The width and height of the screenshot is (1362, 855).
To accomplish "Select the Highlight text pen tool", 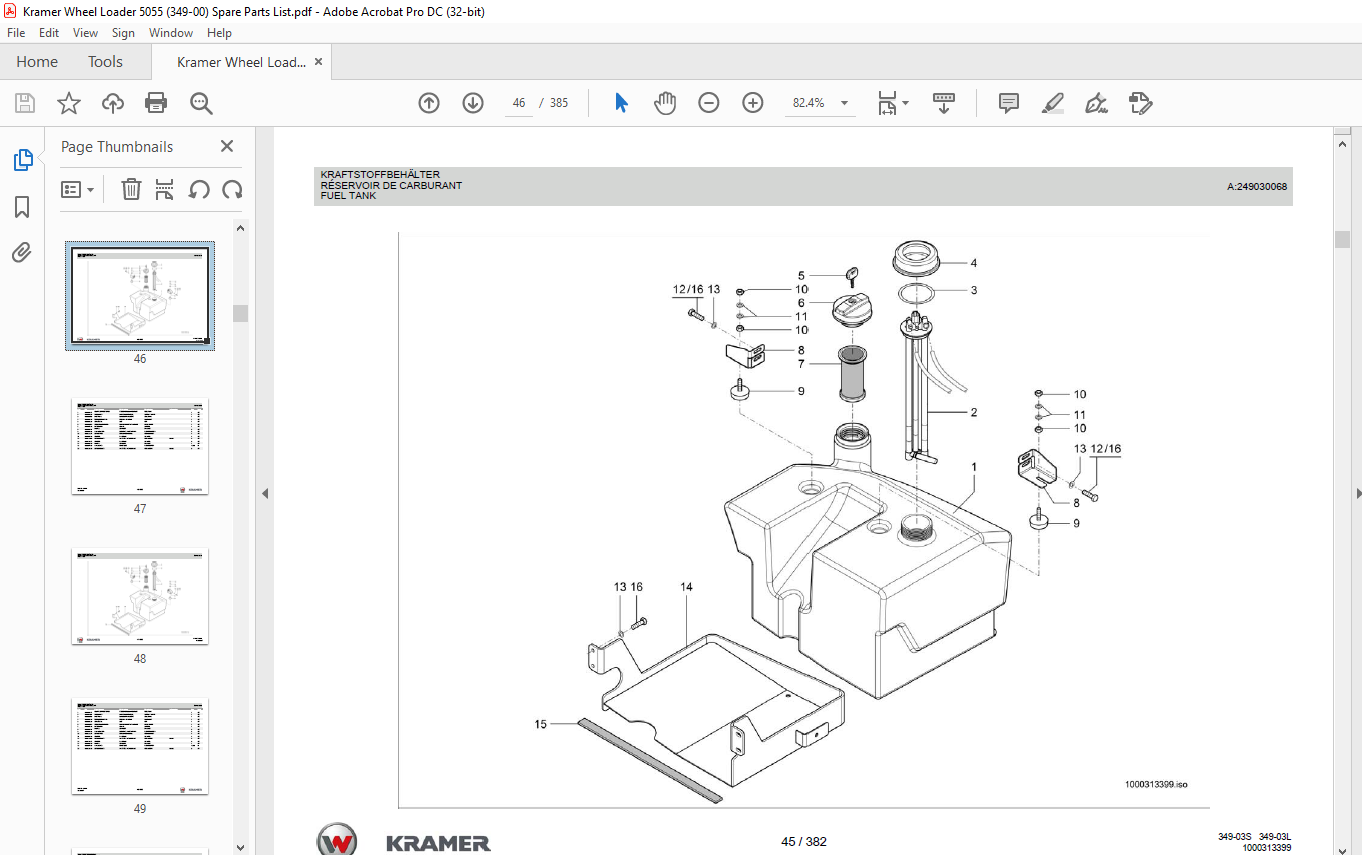I will click(1052, 103).
